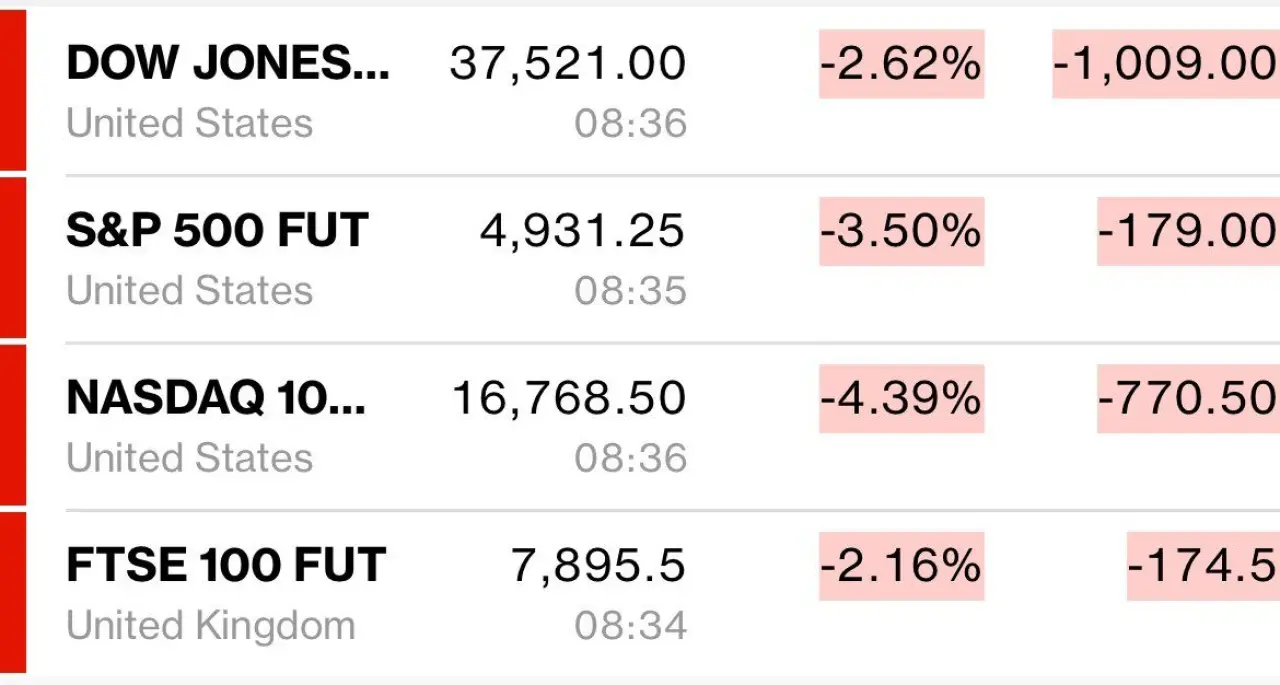This screenshot has height=685, width=1280.
Task: Click the Dow Jones price 37,521.00
Action: pos(567,64)
